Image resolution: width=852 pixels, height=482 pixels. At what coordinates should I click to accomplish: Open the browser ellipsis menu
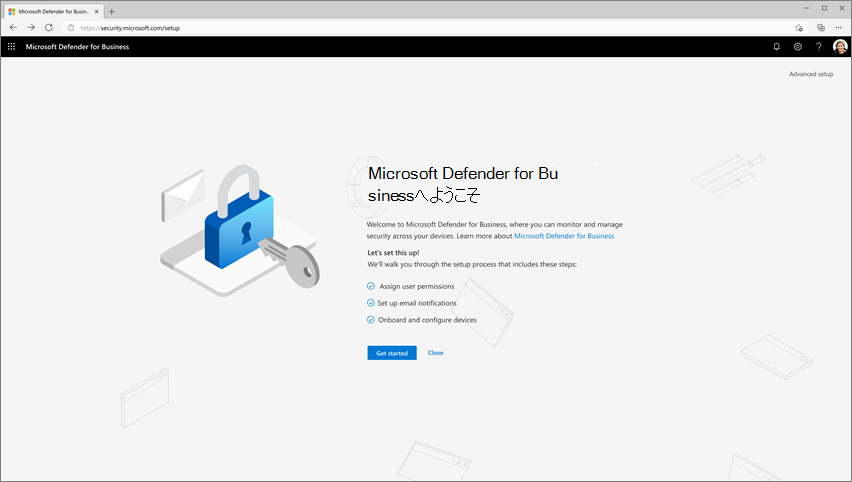[838, 28]
